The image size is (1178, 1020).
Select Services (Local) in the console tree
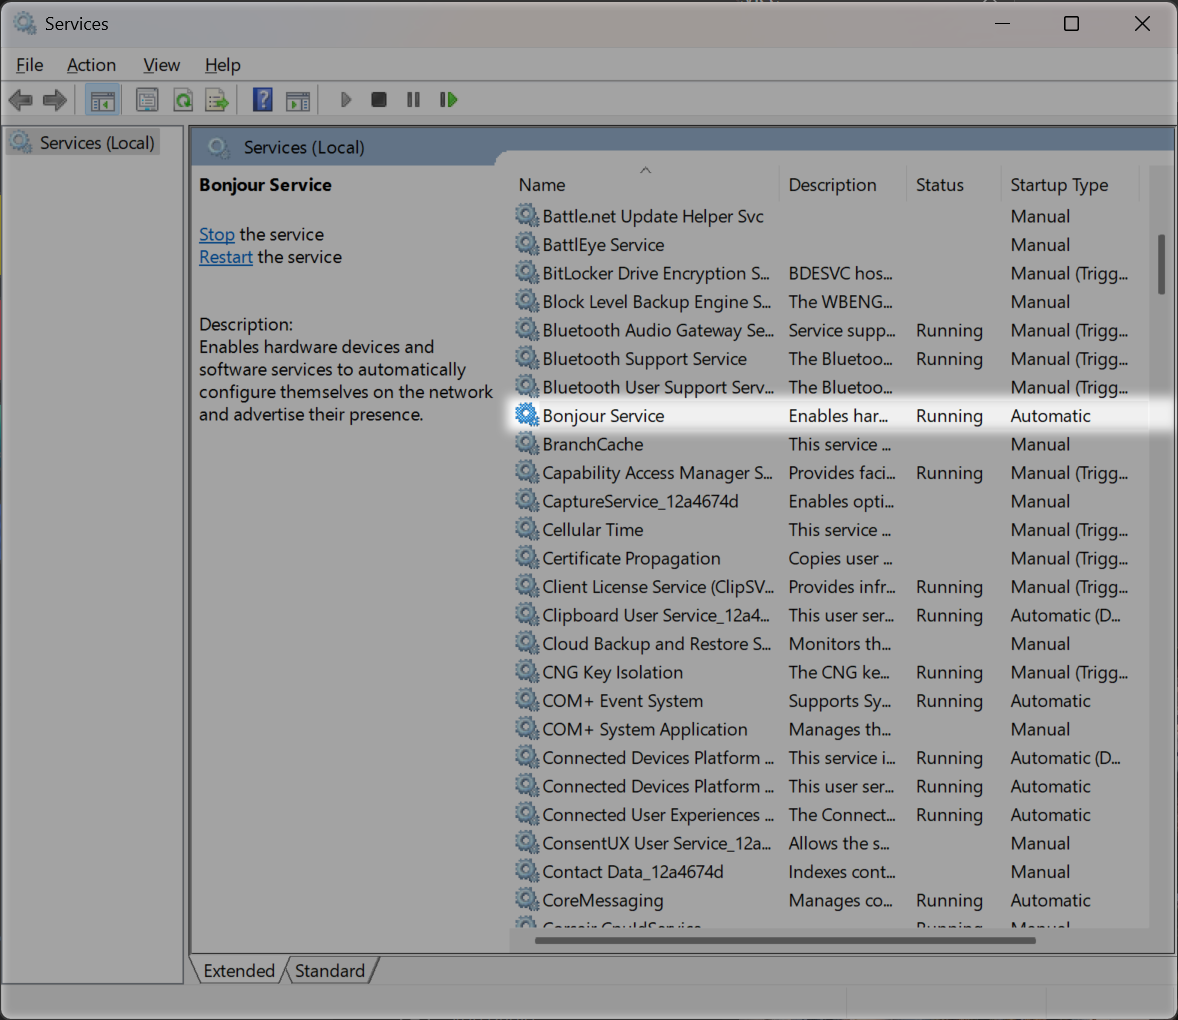(96, 143)
